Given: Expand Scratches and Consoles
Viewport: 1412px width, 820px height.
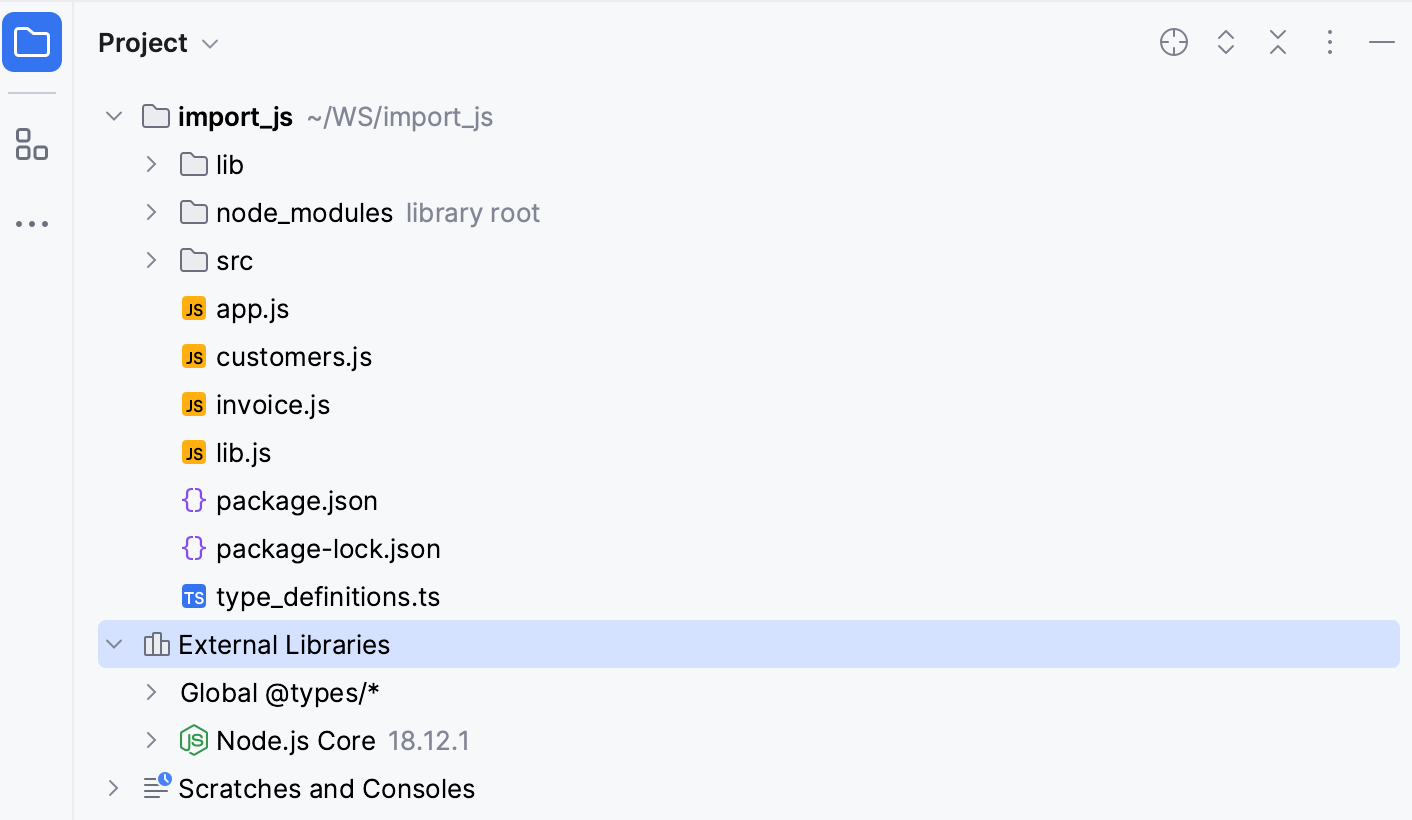Looking at the screenshot, I should pos(113,788).
